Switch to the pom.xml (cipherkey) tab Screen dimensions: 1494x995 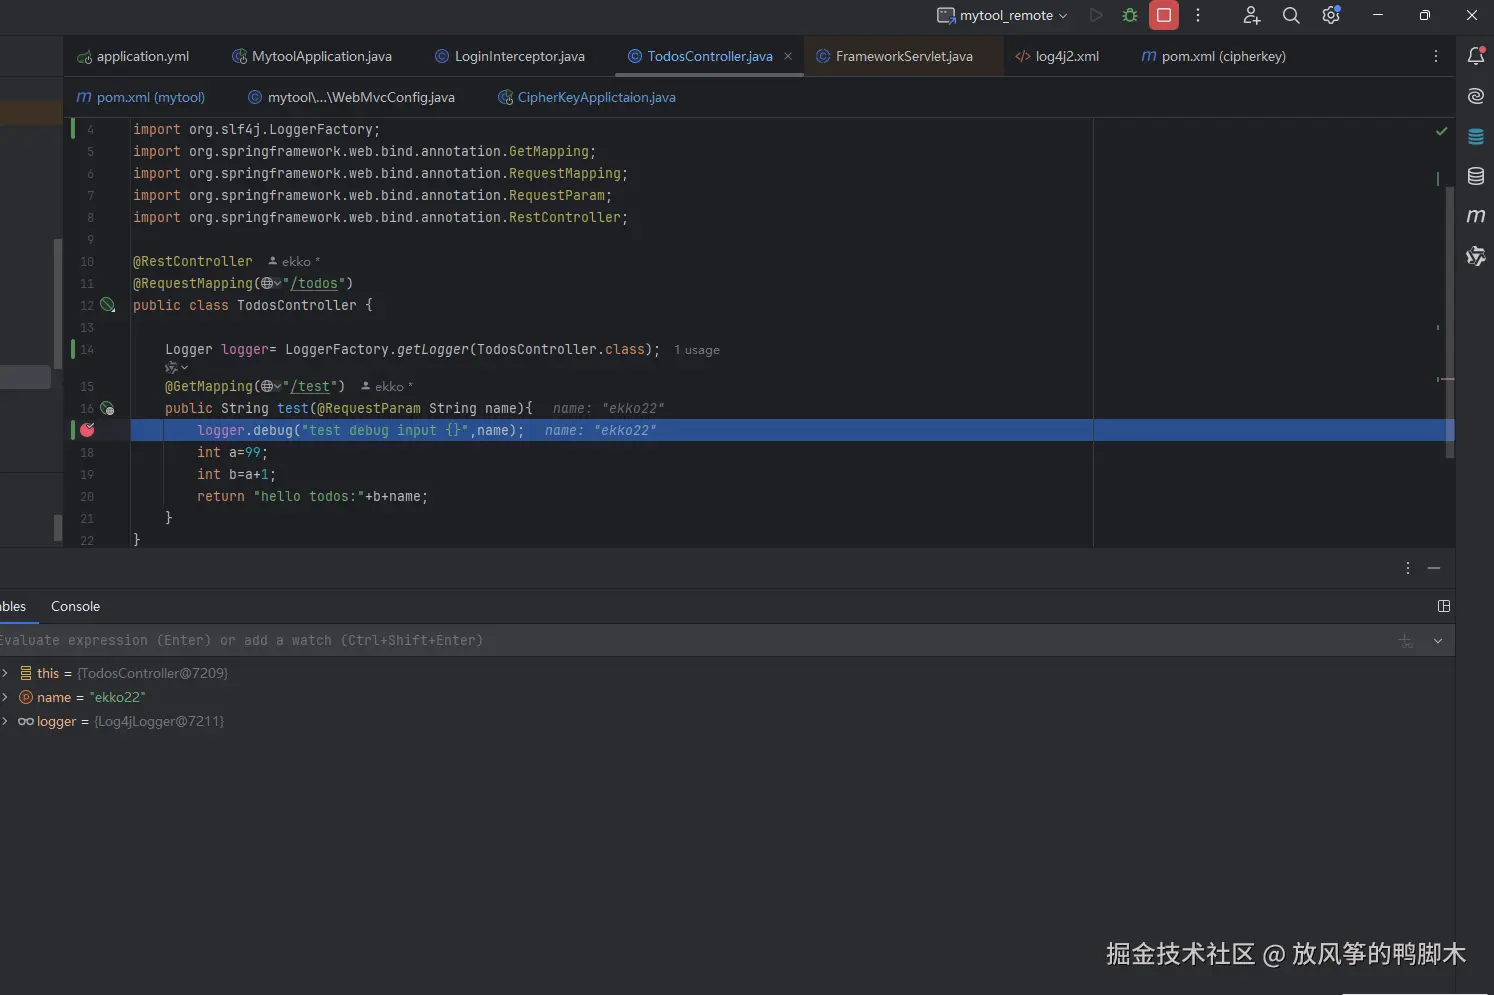(x=1213, y=56)
